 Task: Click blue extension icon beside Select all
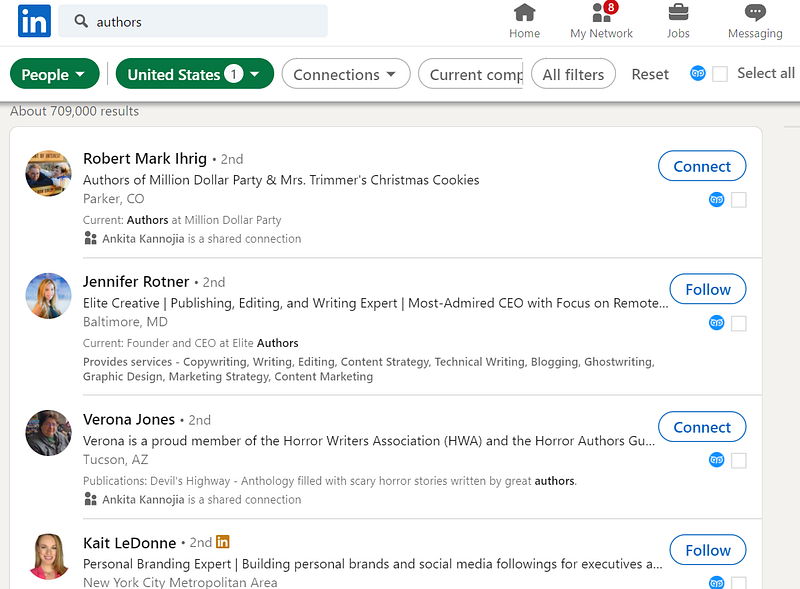[x=697, y=73]
